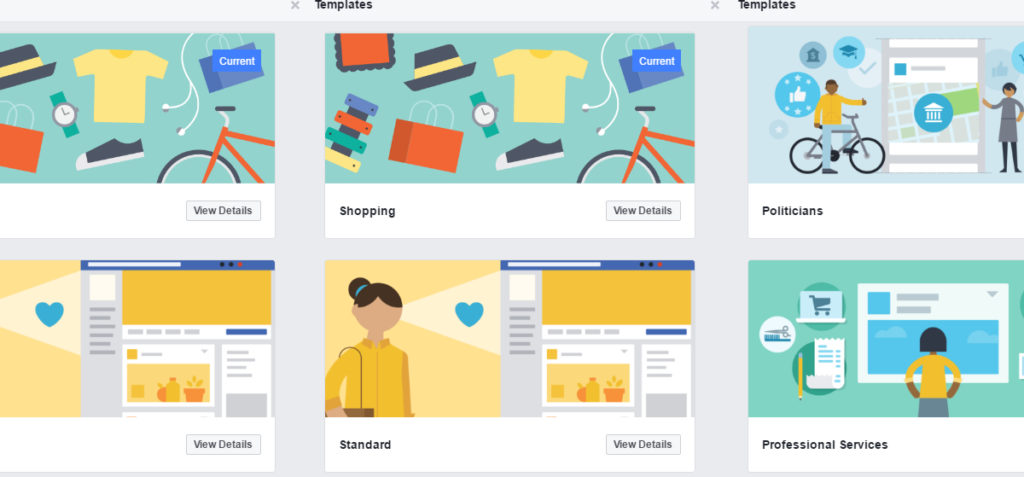Click the thumbs-up icon in Politicians thumbnail
Viewport: 1024px width, 477px height.
coord(797,95)
